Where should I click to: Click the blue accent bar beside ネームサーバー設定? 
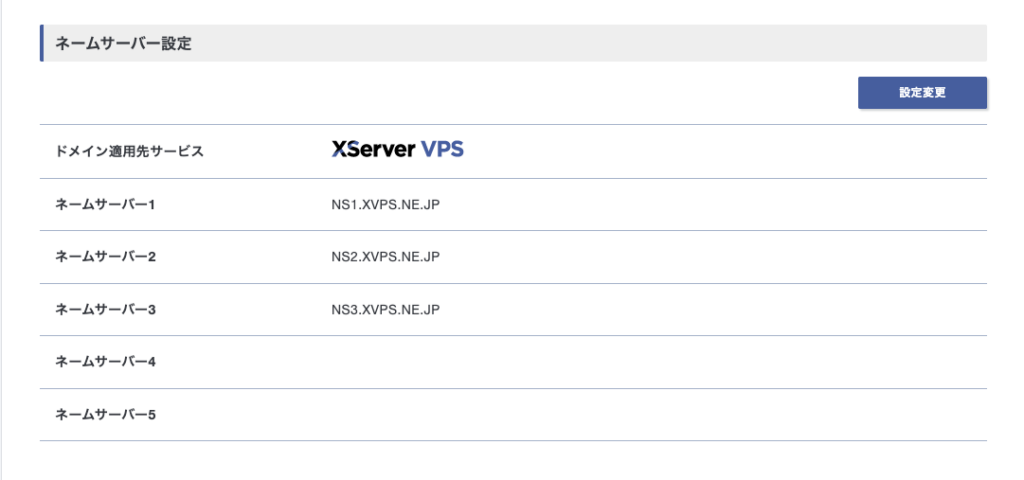[42, 43]
